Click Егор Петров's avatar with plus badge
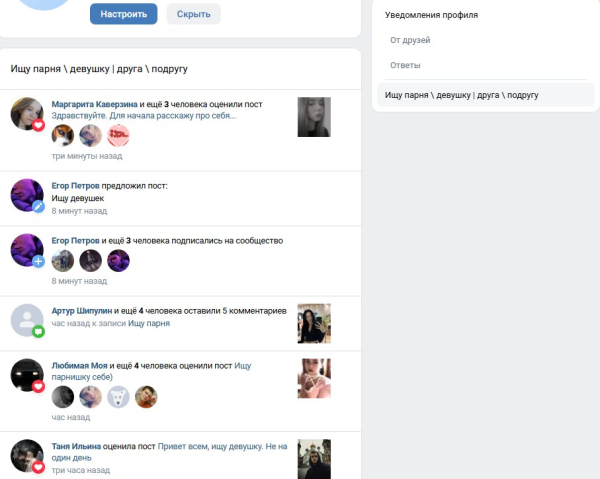The height and width of the screenshot is (479, 600). pos(27,250)
